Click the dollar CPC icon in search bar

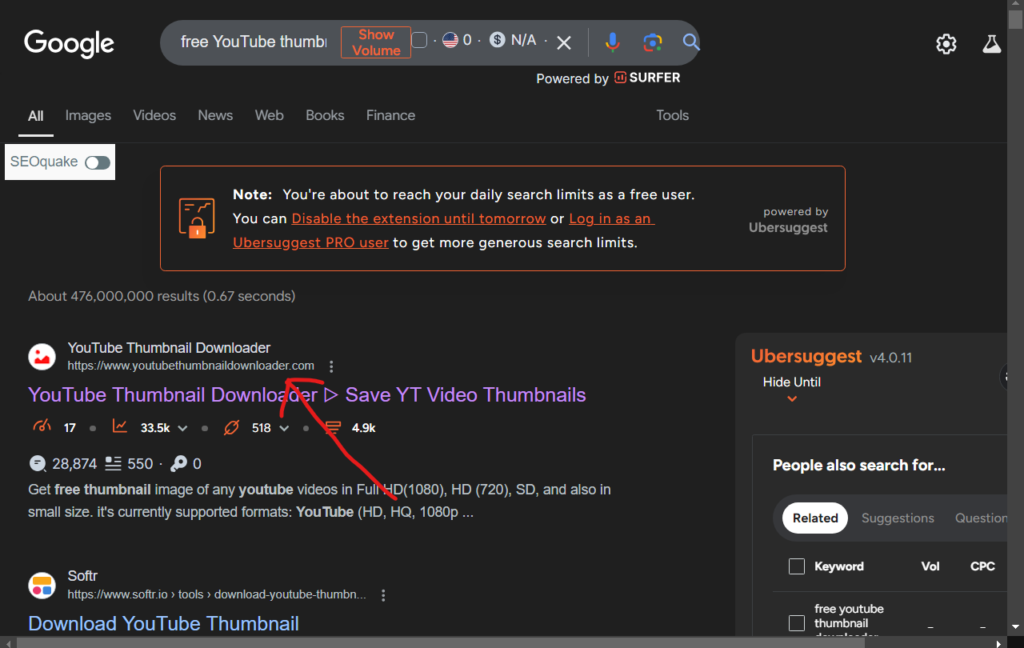[x=497, y=40]
